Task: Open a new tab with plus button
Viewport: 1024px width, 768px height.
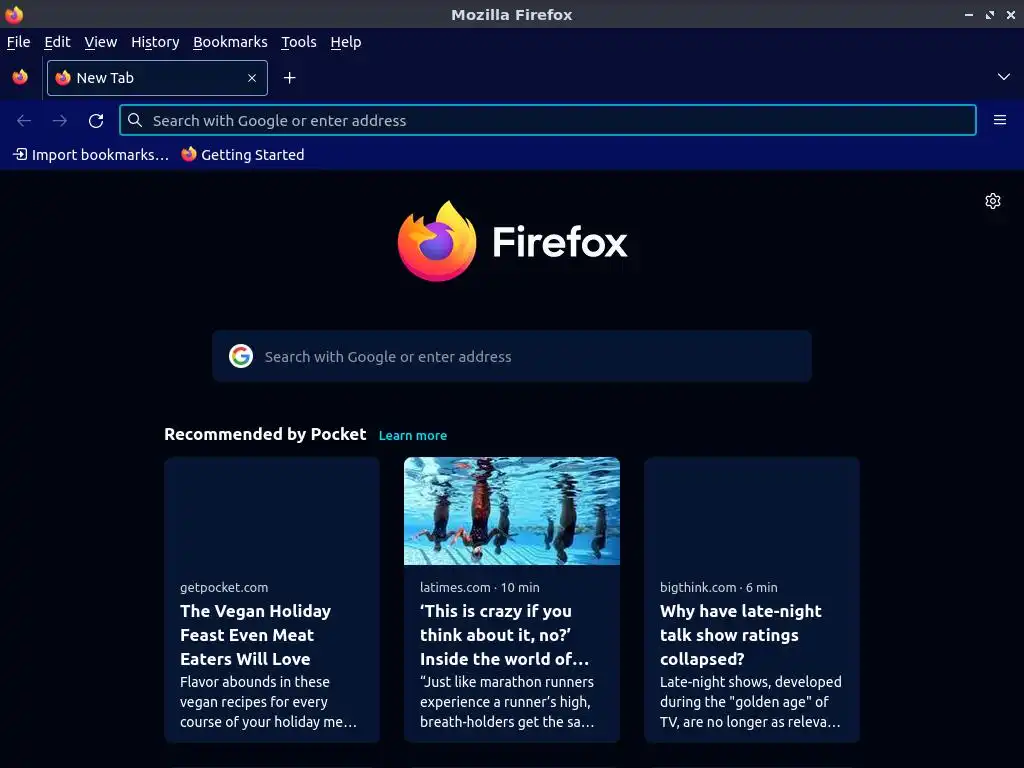Action: point(289,78)
